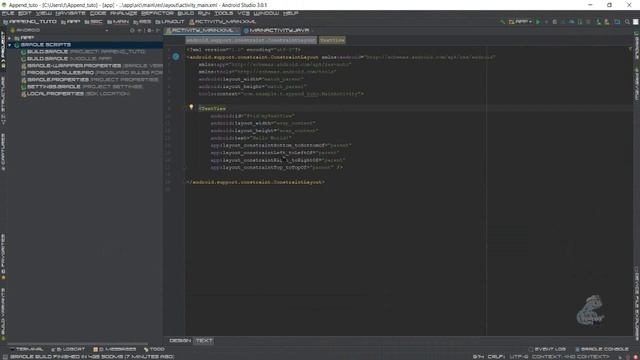The height and width of the screenshot is (360, 640).
Task: Click the ConstraintLayout breadcrumb above editor
Action: [251, 40]
